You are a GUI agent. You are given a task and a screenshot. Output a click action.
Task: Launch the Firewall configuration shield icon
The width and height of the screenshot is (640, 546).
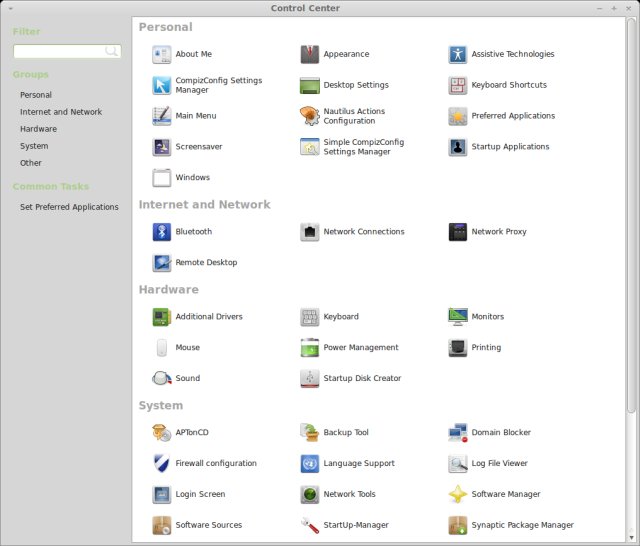(x=162, y=464)
